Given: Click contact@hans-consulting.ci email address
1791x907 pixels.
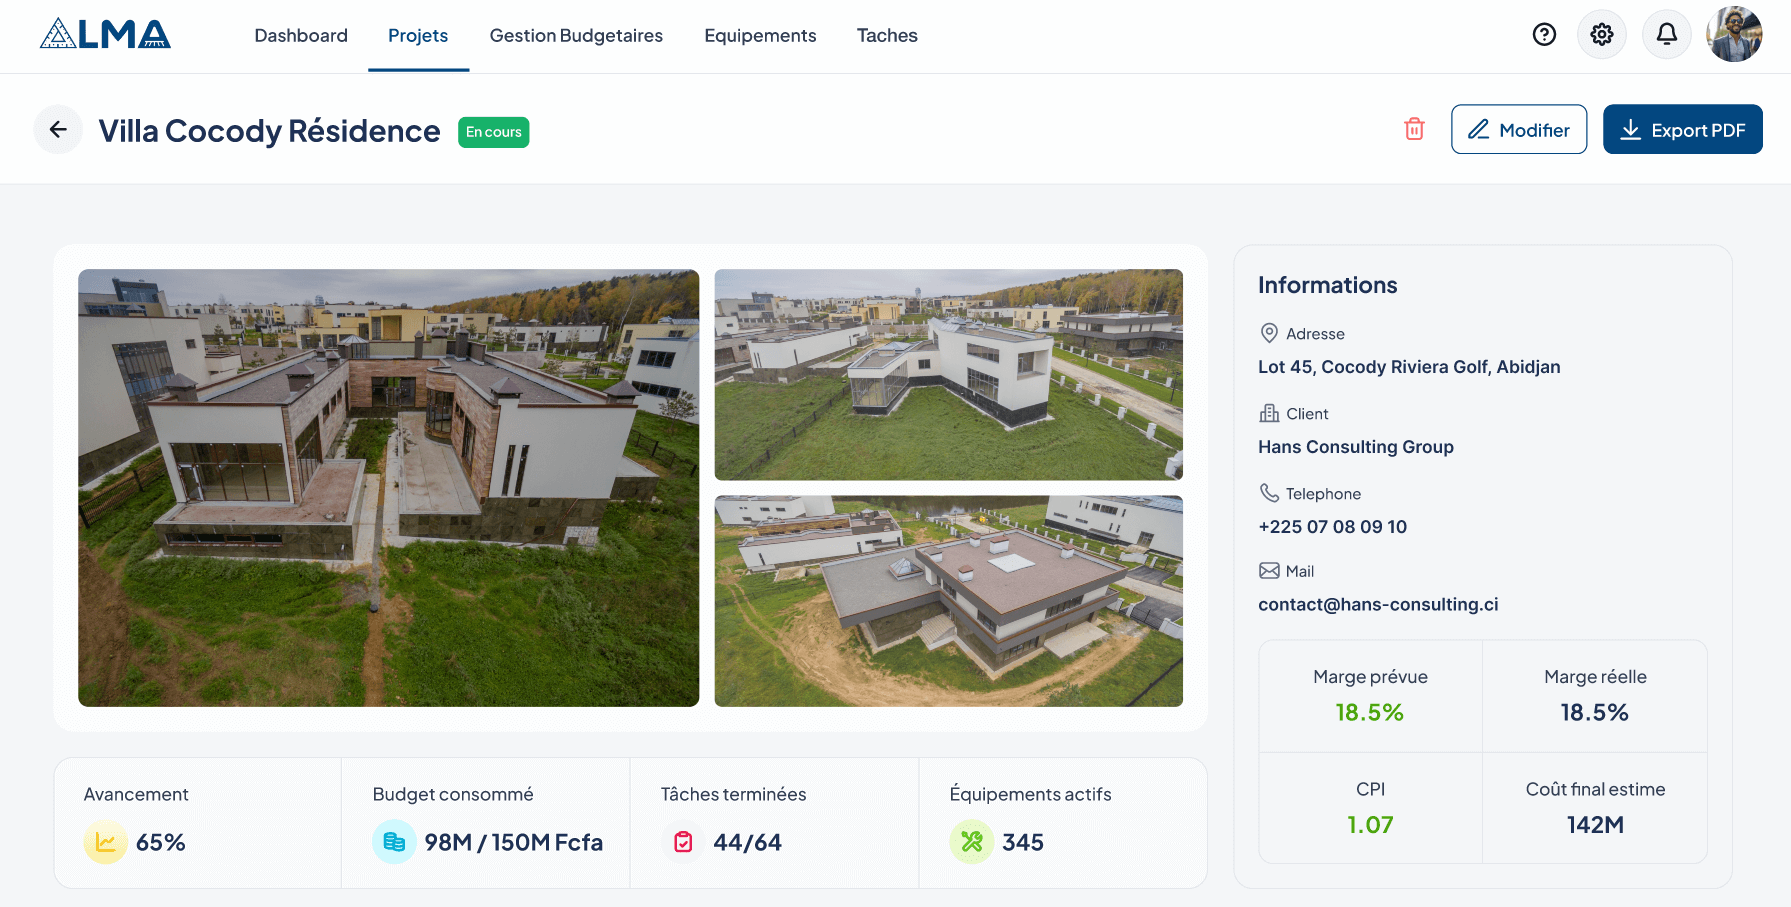Looking at the screenshot, I should tap(1378, 604).
